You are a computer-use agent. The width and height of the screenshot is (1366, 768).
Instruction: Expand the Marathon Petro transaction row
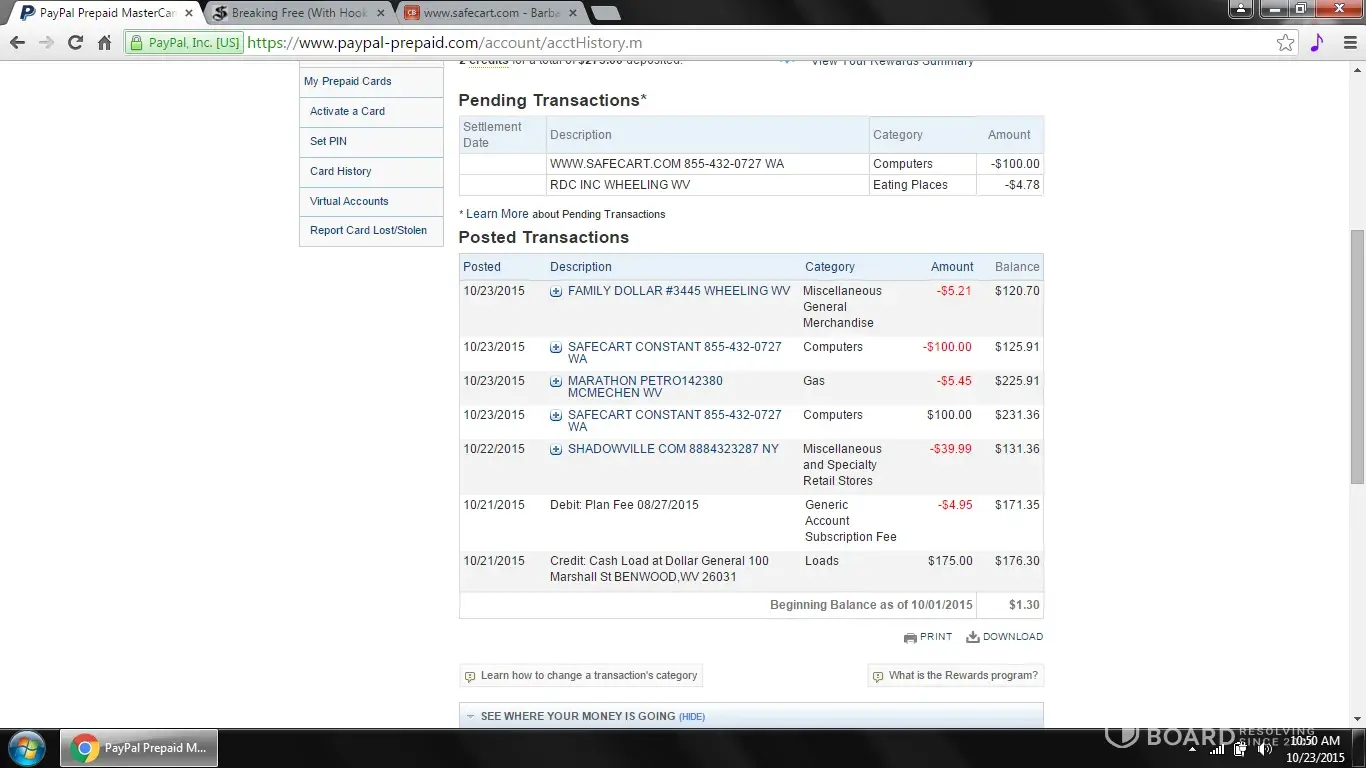pyautogui.click(x=556, y=382)
